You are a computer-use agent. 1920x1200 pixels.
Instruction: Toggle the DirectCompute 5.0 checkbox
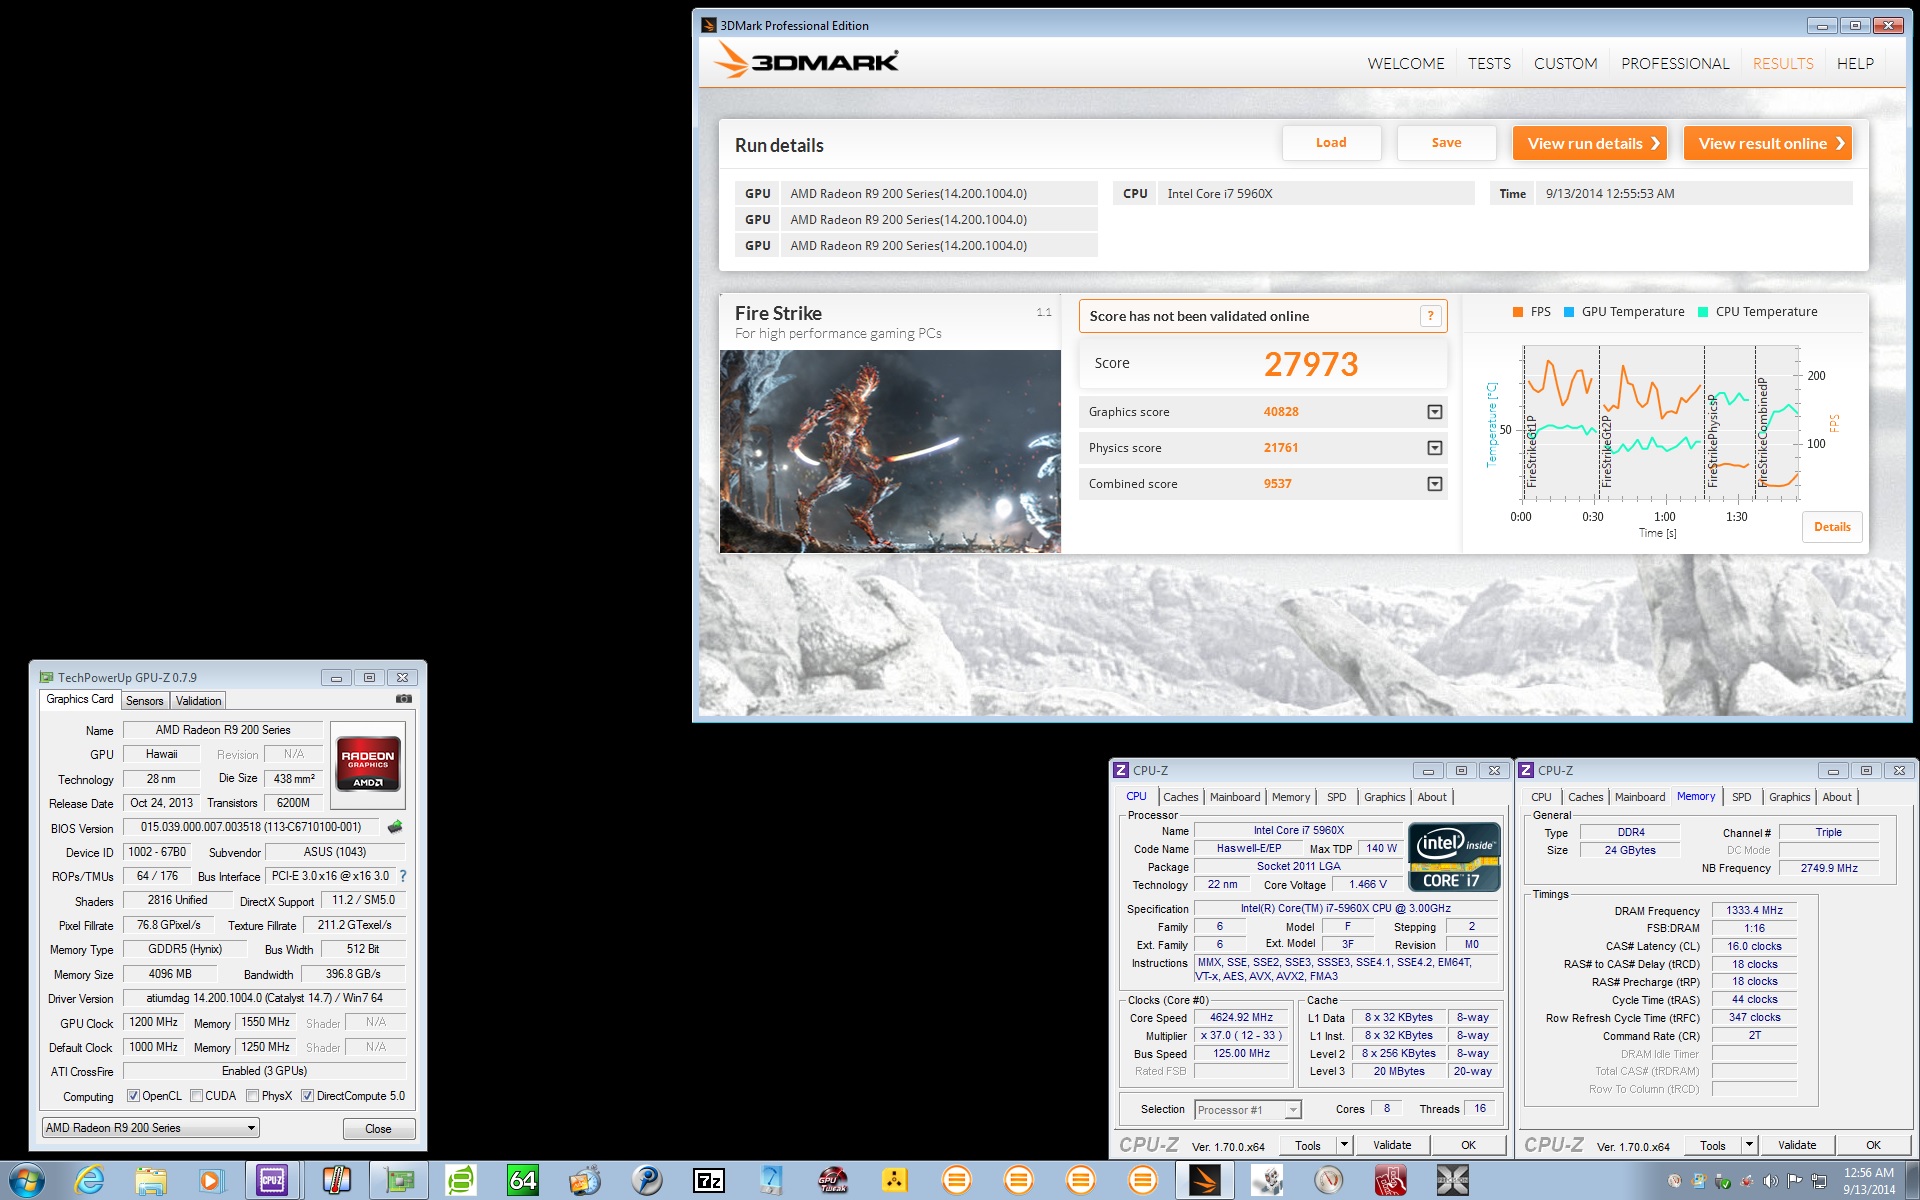click(307, 1096)
